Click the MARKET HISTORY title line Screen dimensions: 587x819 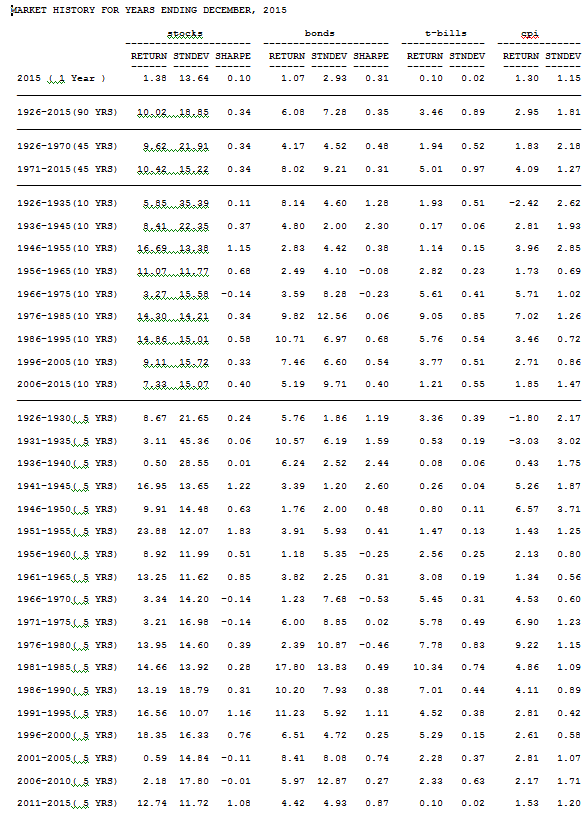click(x=149, y=10)
